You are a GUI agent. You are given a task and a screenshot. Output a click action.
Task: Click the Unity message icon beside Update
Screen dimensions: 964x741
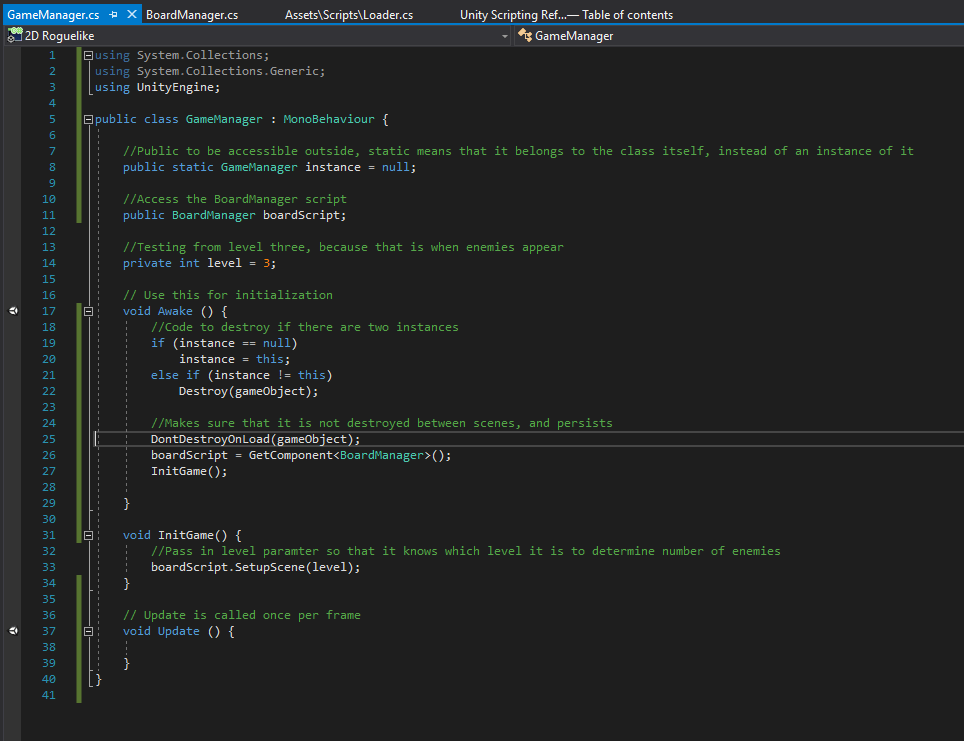(x=13, y=631)
